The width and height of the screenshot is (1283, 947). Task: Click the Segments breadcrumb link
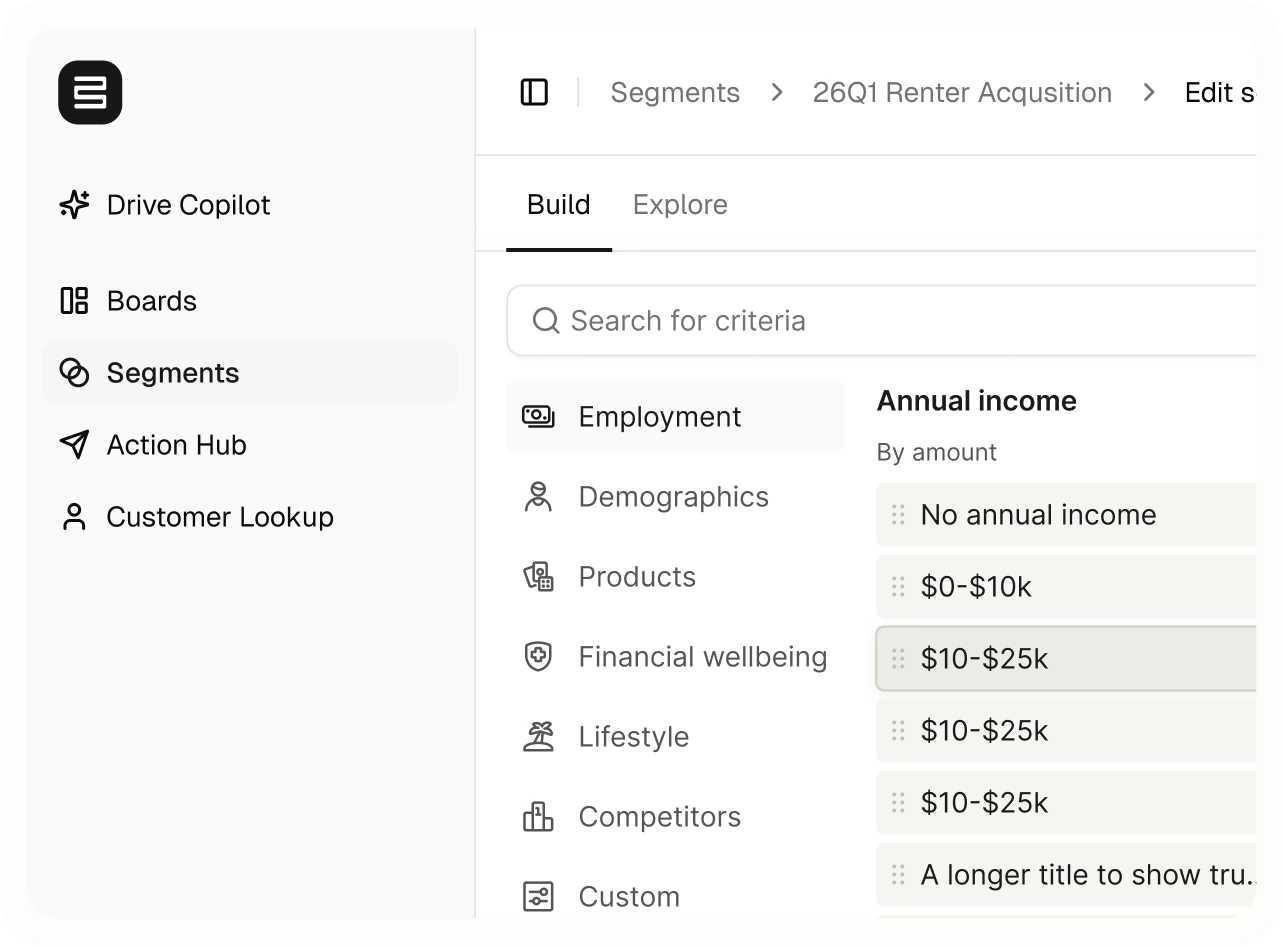[675, 93]
